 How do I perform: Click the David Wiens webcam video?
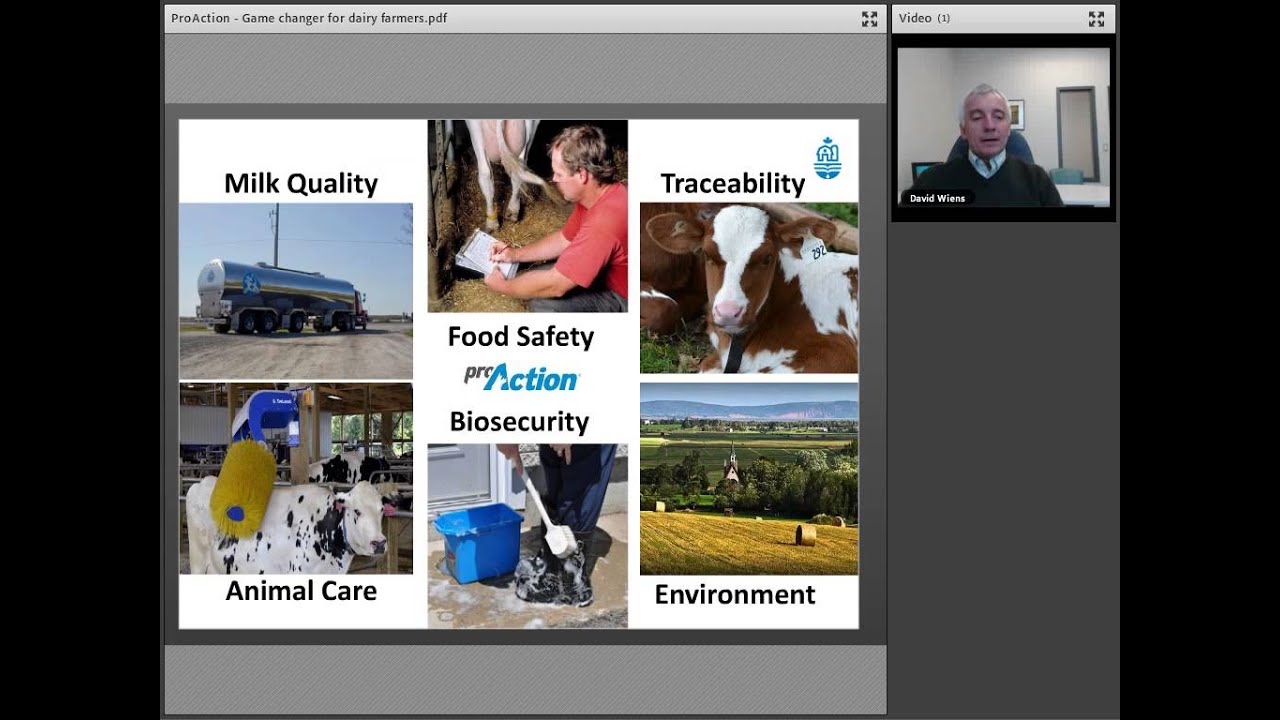(1003, 127)
